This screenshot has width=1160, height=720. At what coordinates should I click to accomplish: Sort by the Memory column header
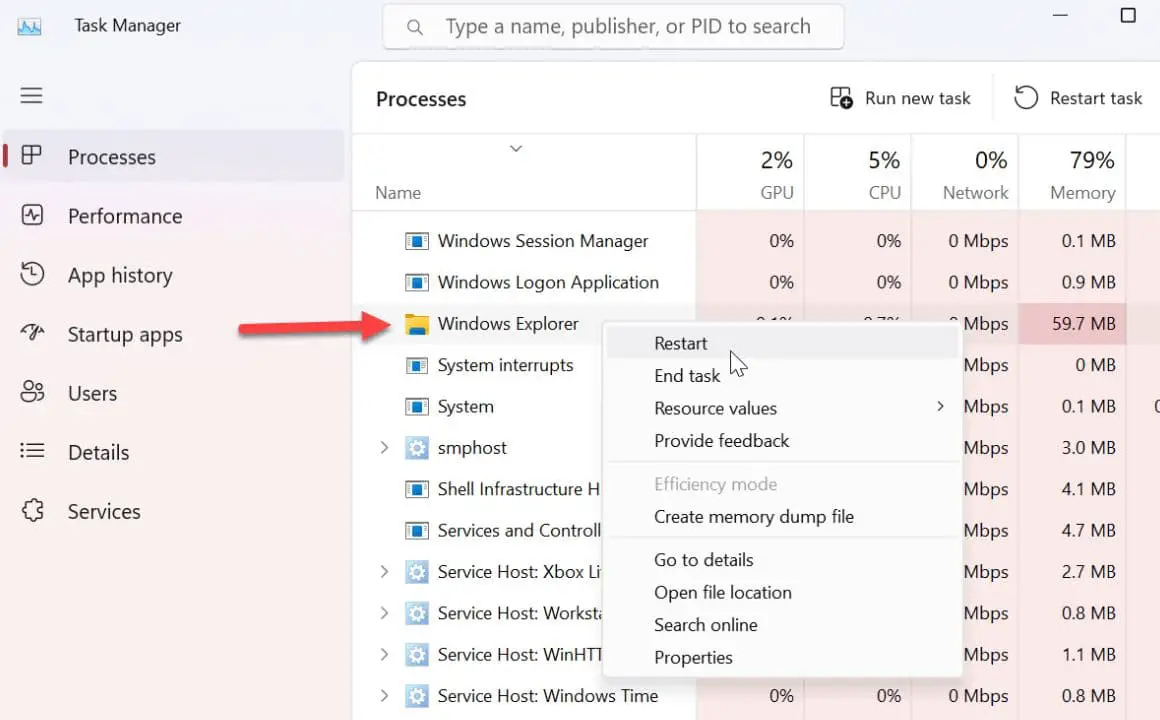(x=1072, y=173)
